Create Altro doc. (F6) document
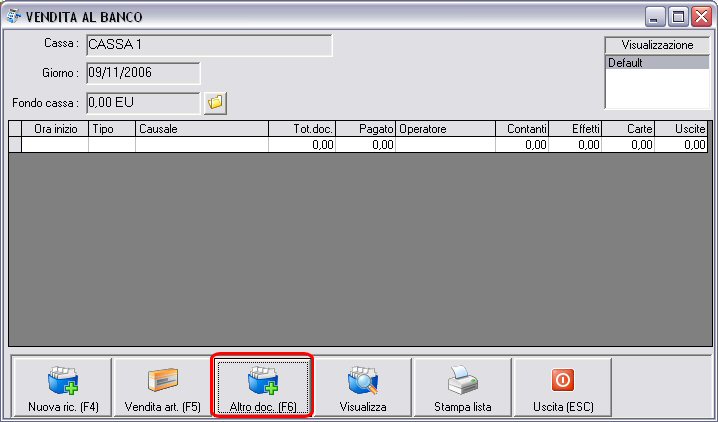The width and height of the screenshot is (718, 422). coord(263,387)
